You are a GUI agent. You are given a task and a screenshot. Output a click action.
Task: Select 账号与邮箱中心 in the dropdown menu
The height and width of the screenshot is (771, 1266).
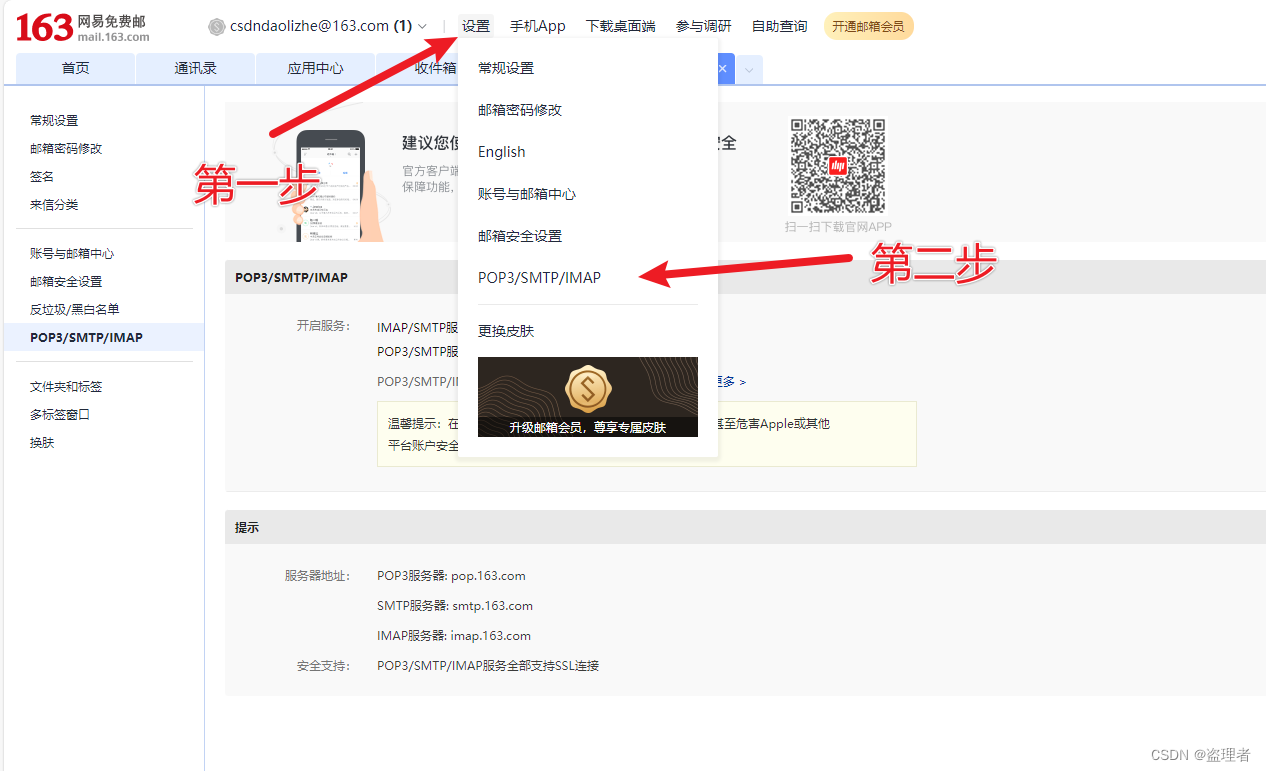pyautogui.click(x=527, y=194)
